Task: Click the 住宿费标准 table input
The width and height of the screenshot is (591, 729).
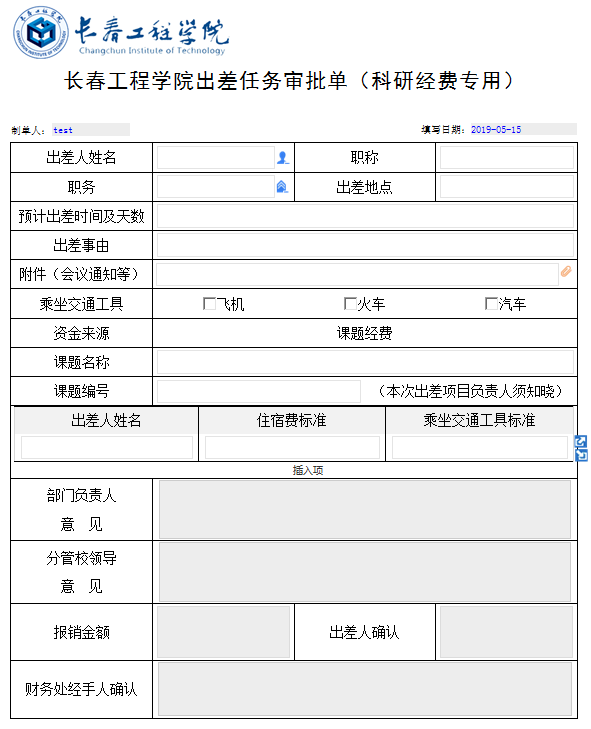Action: [292, 448]
